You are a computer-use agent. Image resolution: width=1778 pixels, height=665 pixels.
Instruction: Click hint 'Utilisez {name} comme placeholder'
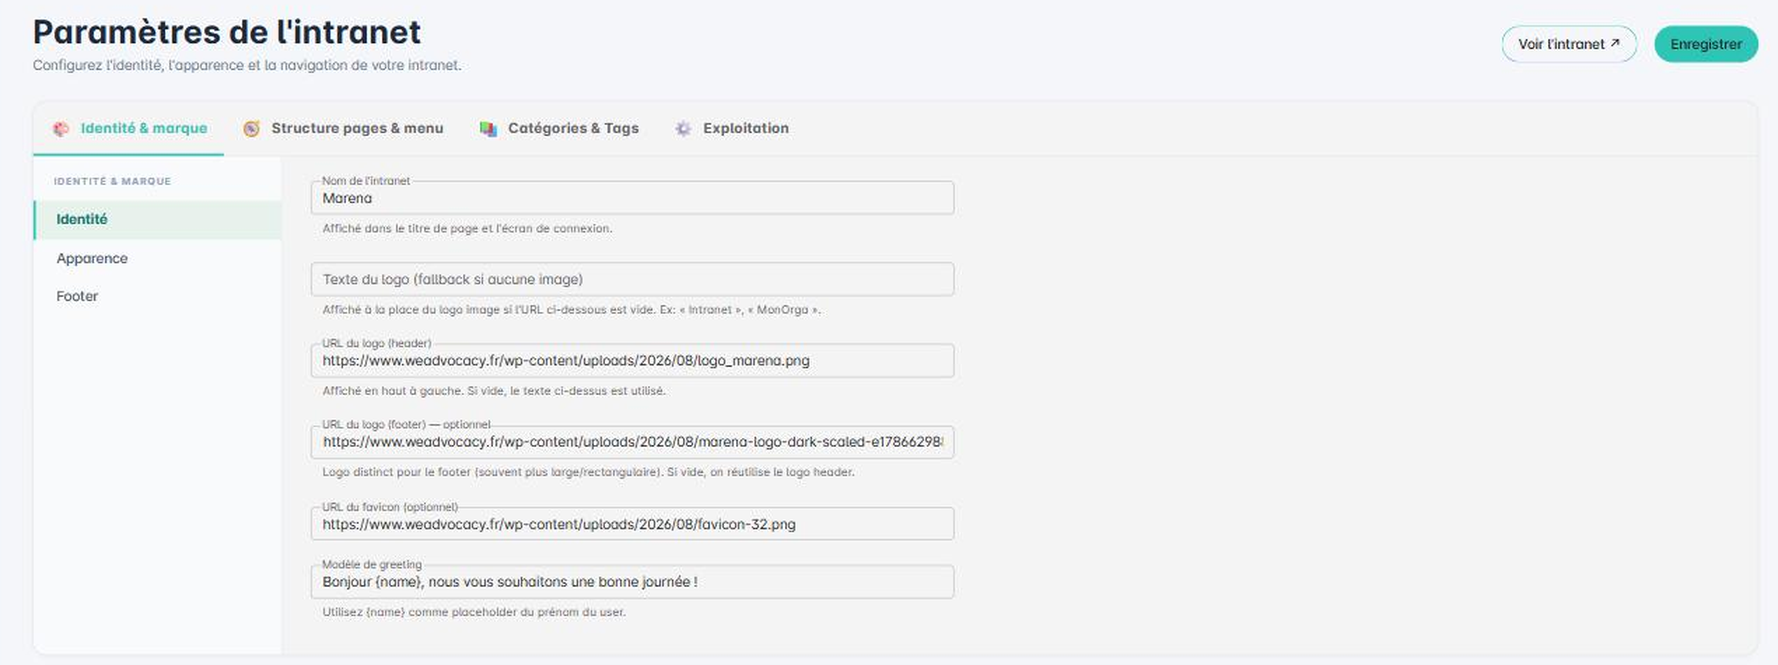pos(474,612)
